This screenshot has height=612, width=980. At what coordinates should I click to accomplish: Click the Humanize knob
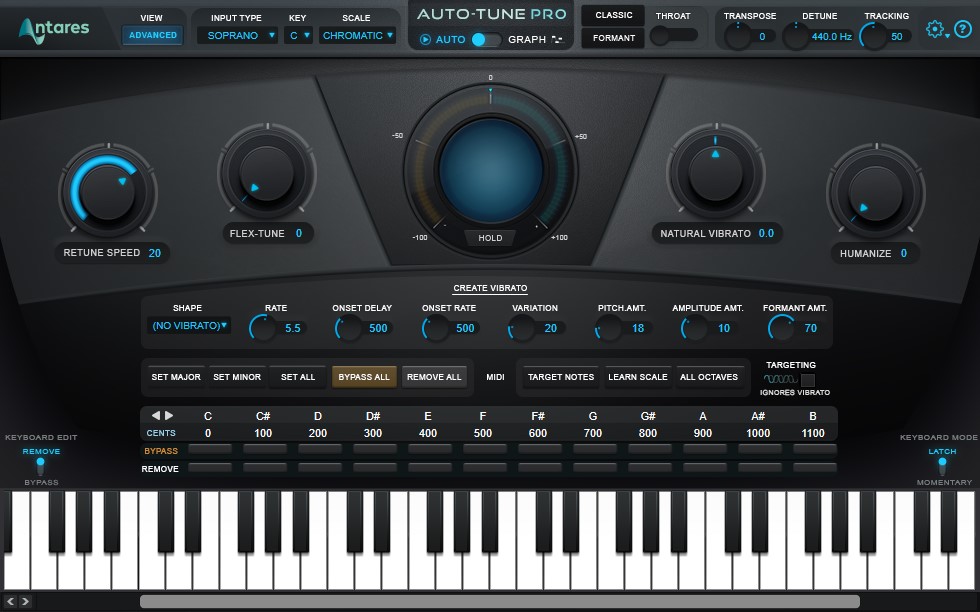[x=876, y=193]
